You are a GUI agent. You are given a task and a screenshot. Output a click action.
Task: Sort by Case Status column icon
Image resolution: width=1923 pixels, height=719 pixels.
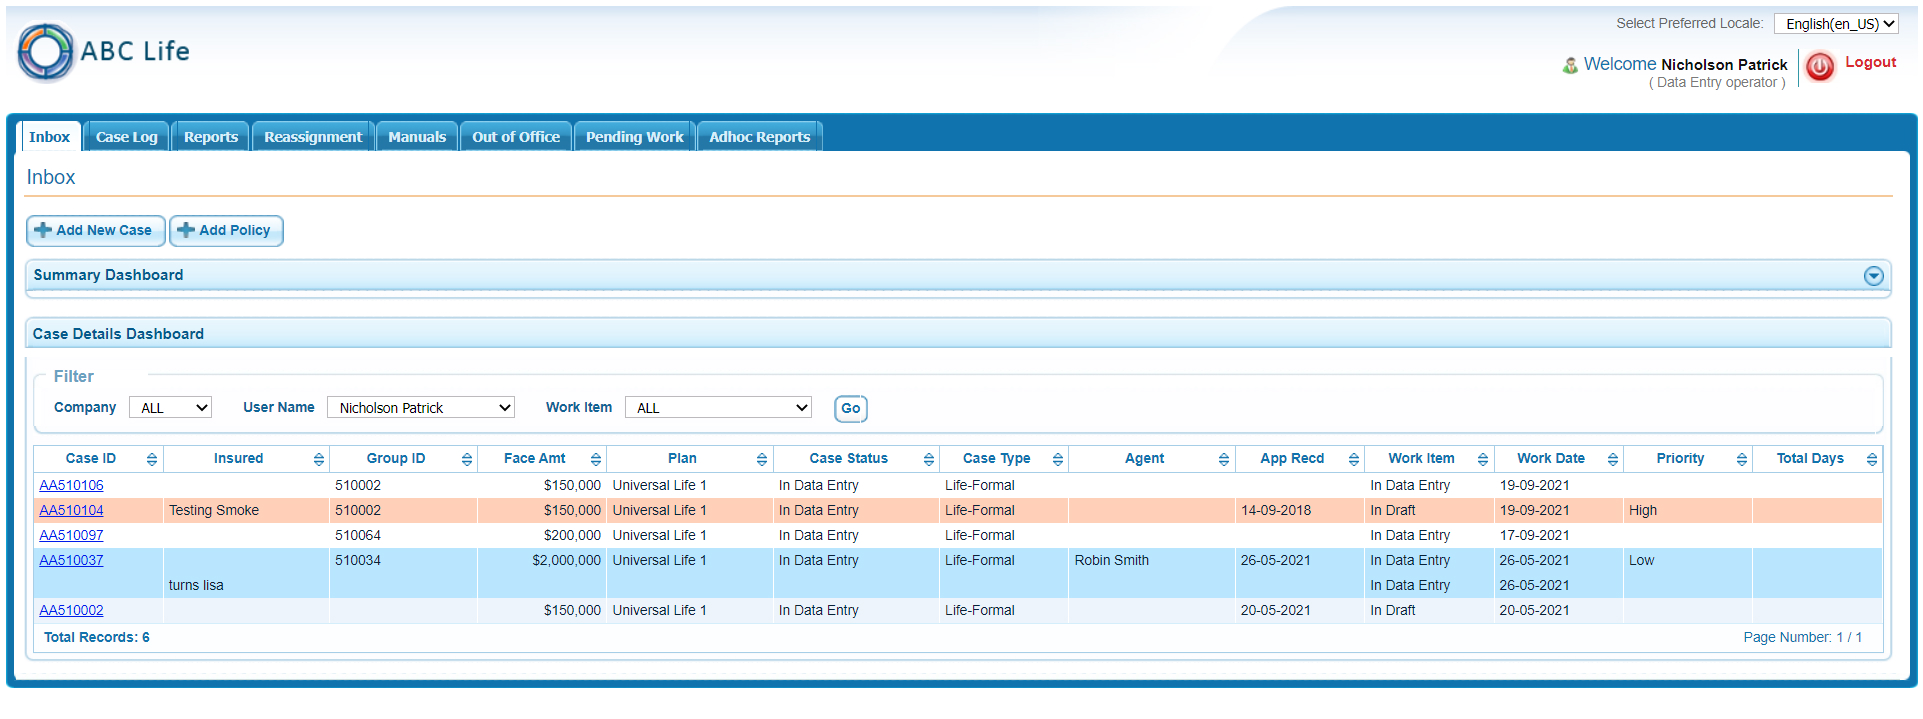[929, 459]
